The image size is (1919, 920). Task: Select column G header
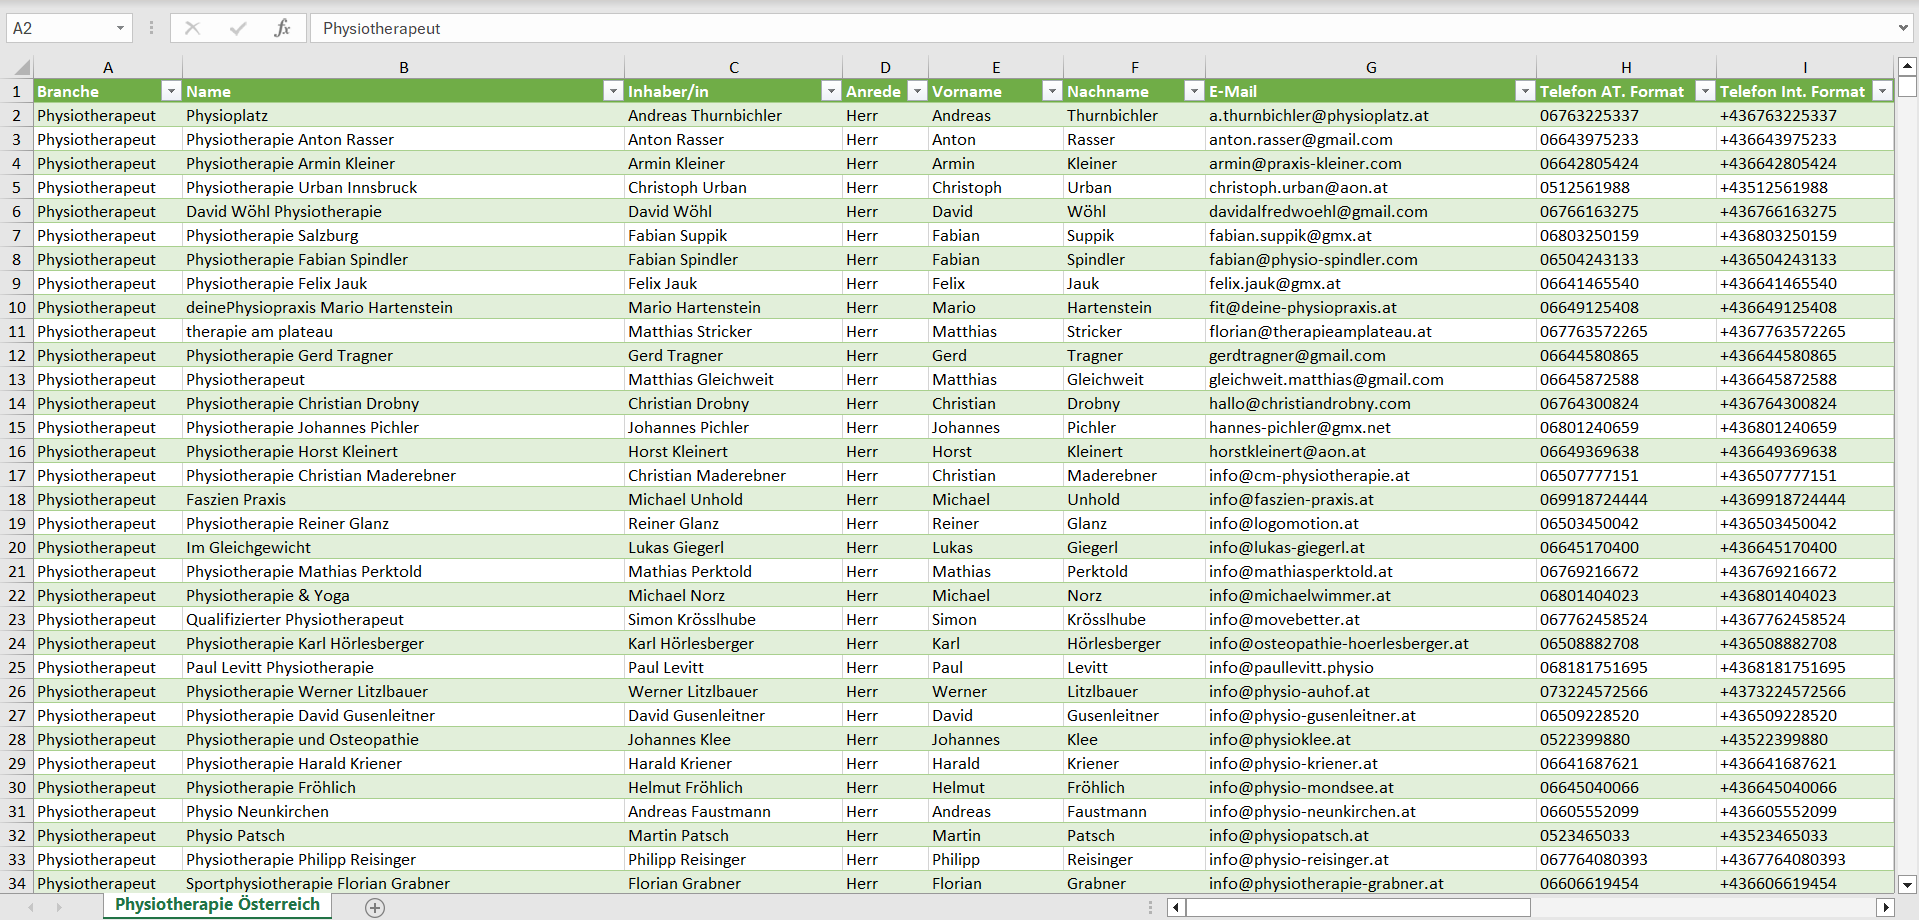click(x=1371, y=67)
